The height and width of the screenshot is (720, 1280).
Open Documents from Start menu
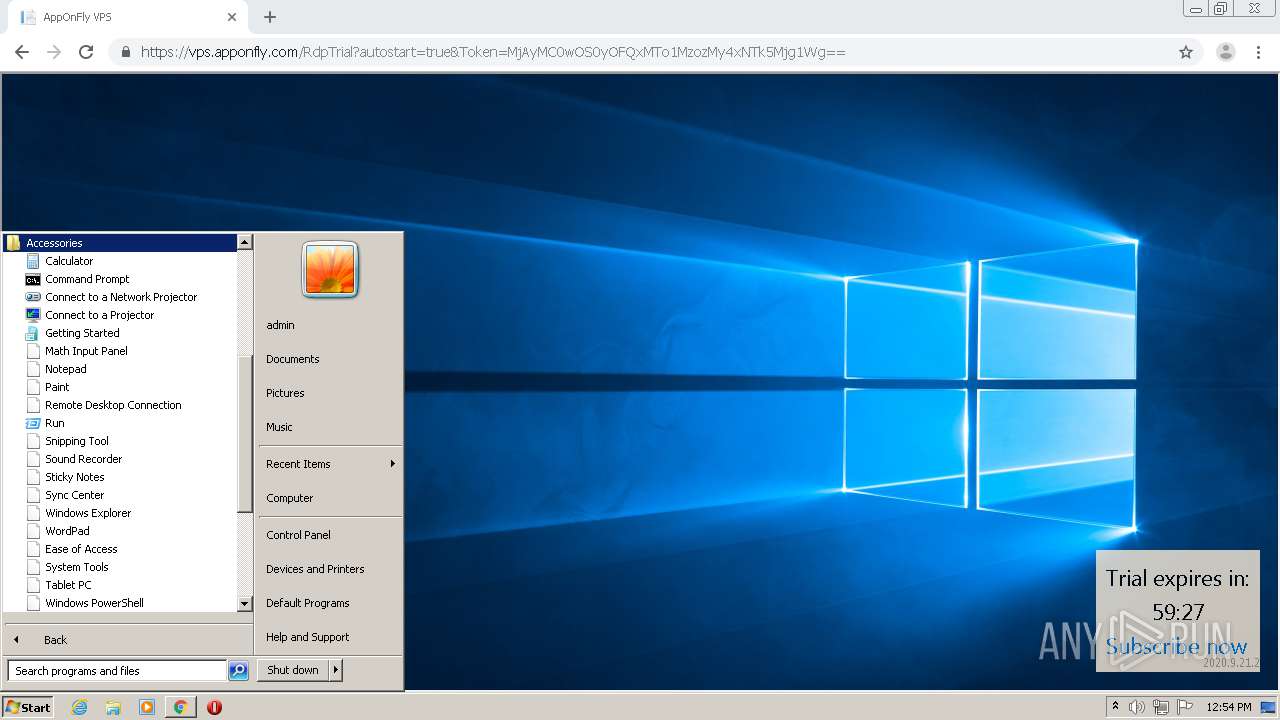coord(293,359)
